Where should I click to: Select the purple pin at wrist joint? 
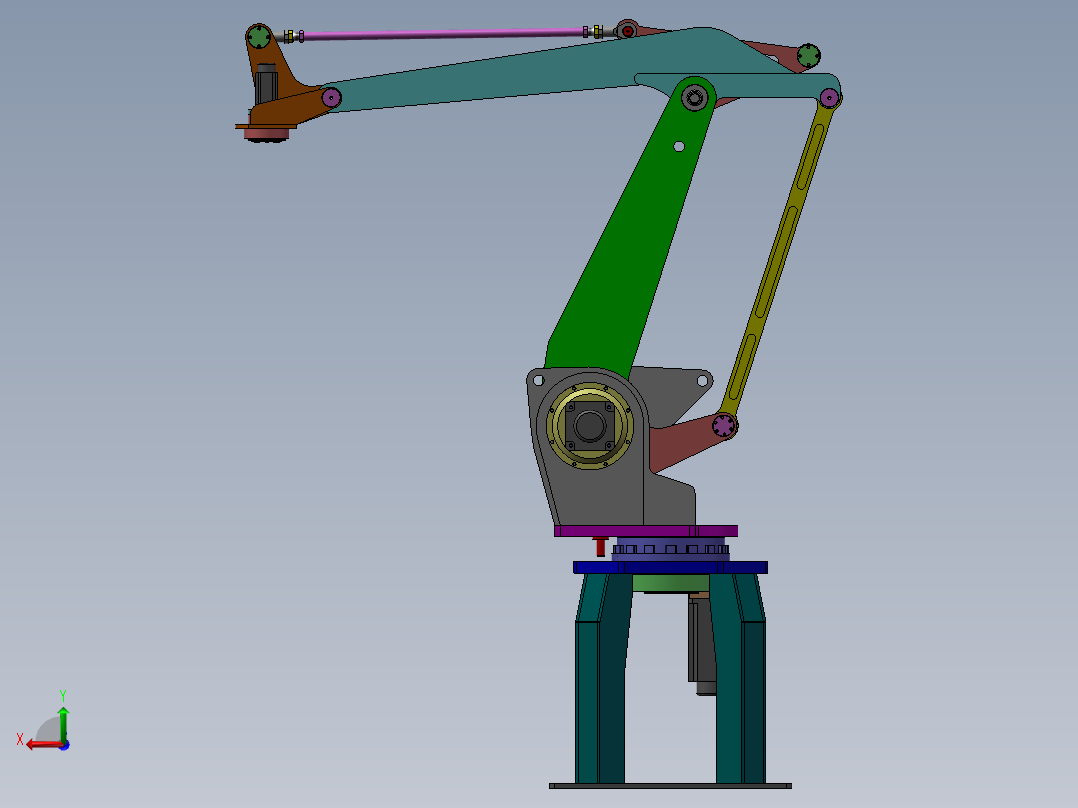point(331,98)
